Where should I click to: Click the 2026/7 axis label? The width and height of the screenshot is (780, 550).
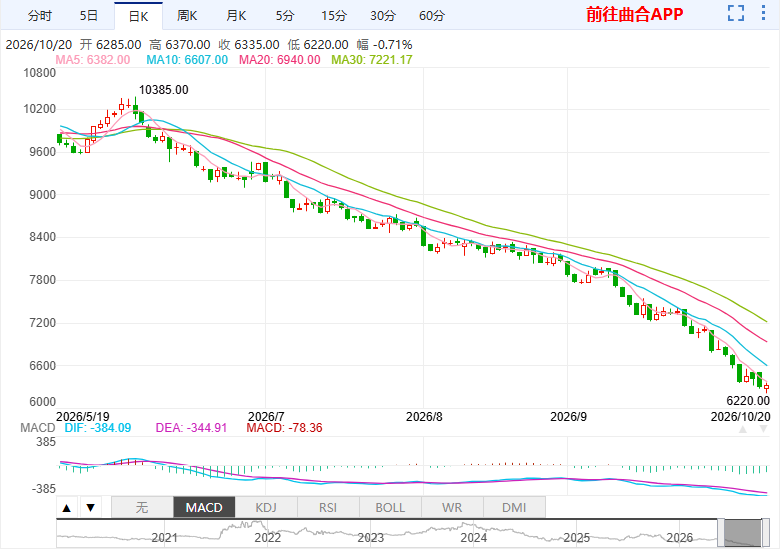266,417
